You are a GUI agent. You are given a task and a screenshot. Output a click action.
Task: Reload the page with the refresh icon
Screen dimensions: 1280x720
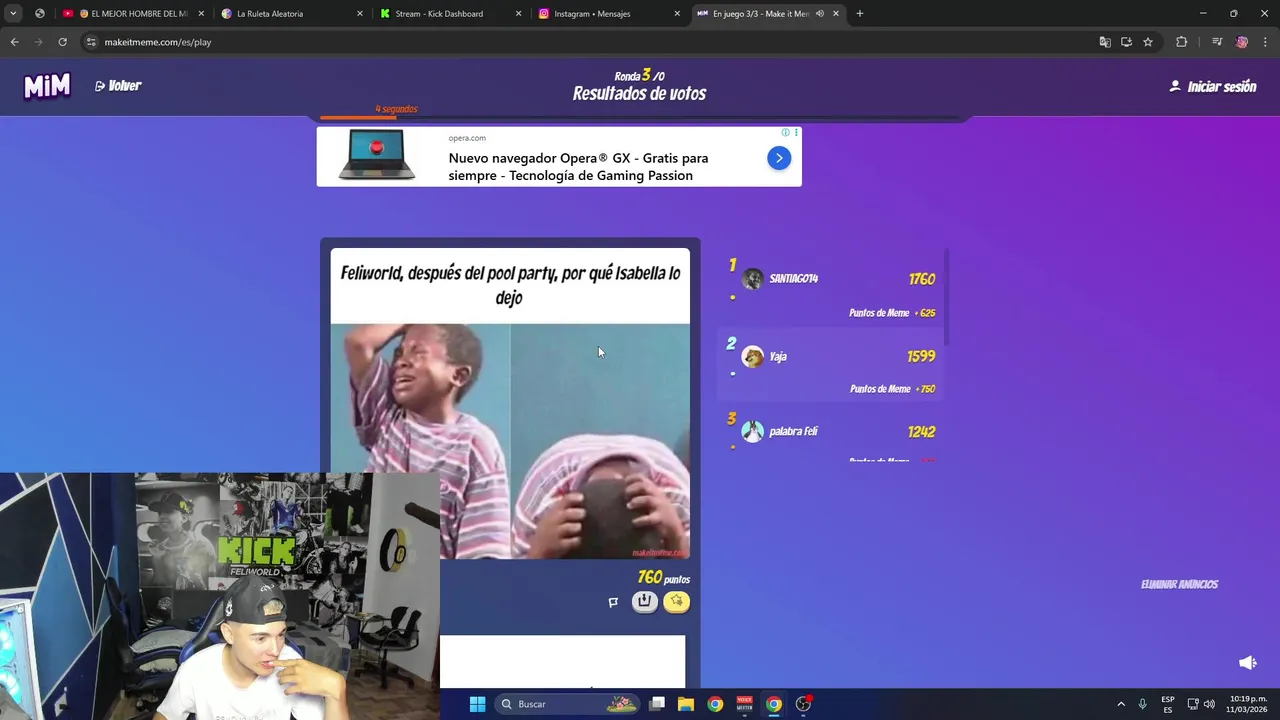click(62, 42)
